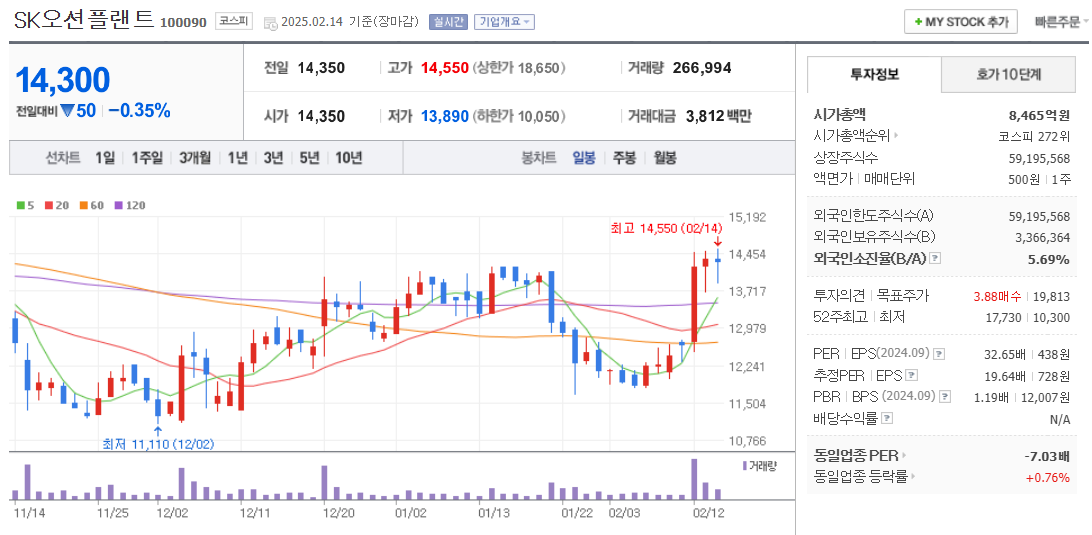Add this stock via MY STOCK 추가
1092x535 pixels.
pos(961,22)
